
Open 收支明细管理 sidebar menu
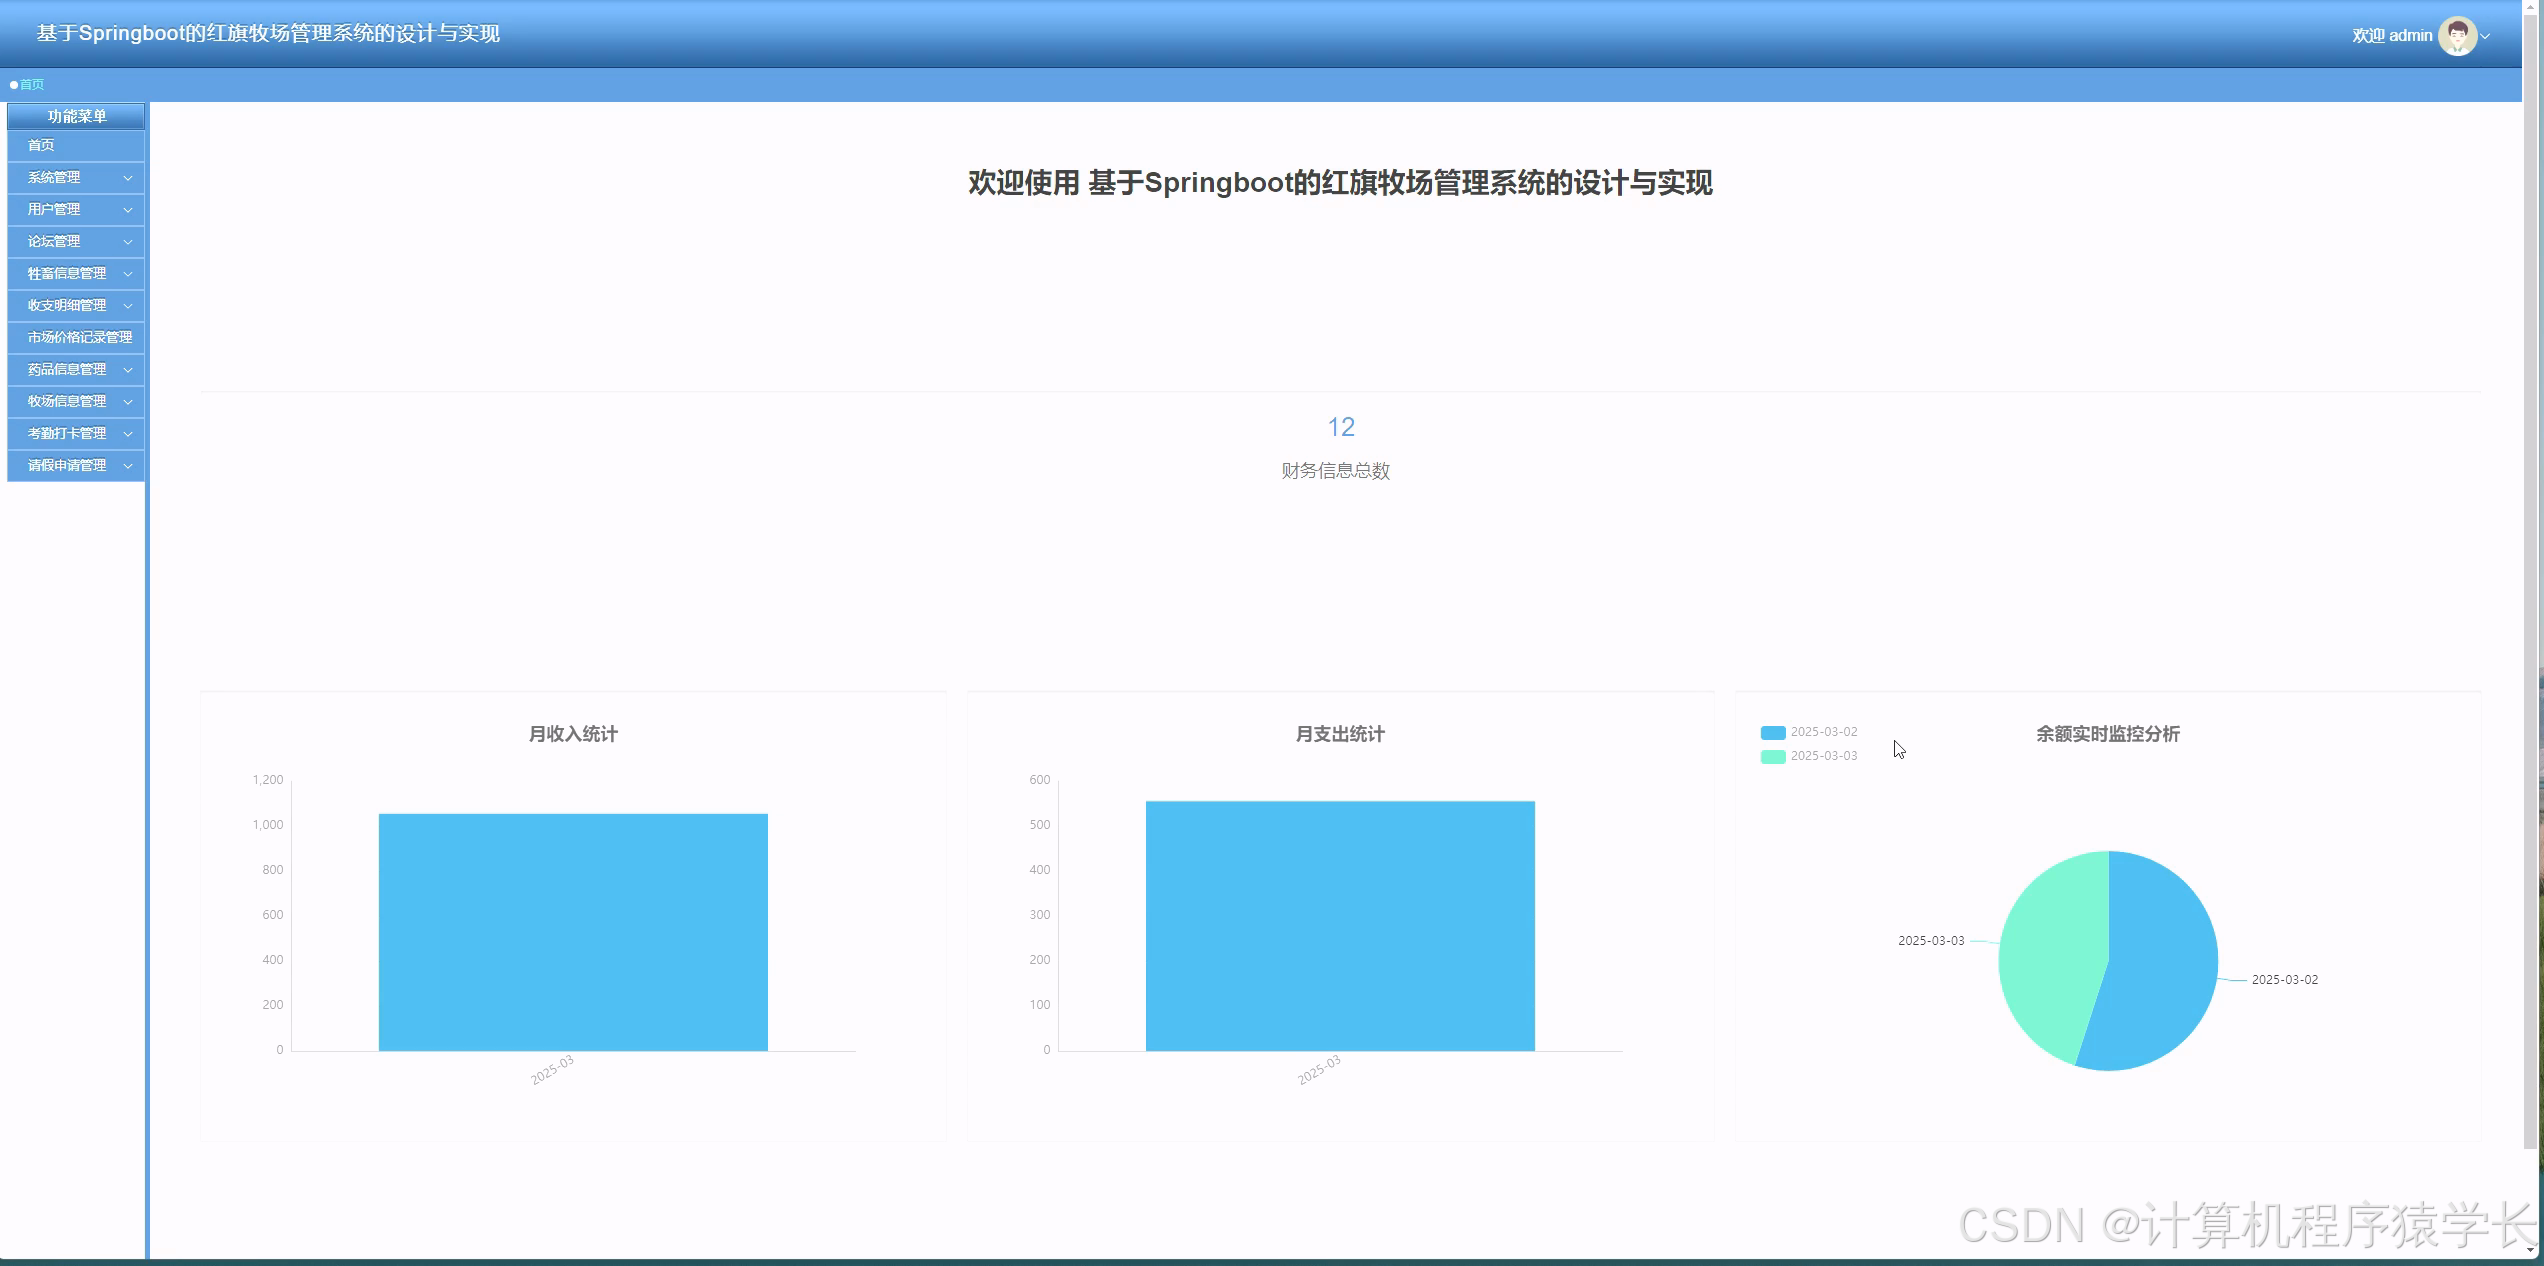pyautogui.click(x=67, y=306)
